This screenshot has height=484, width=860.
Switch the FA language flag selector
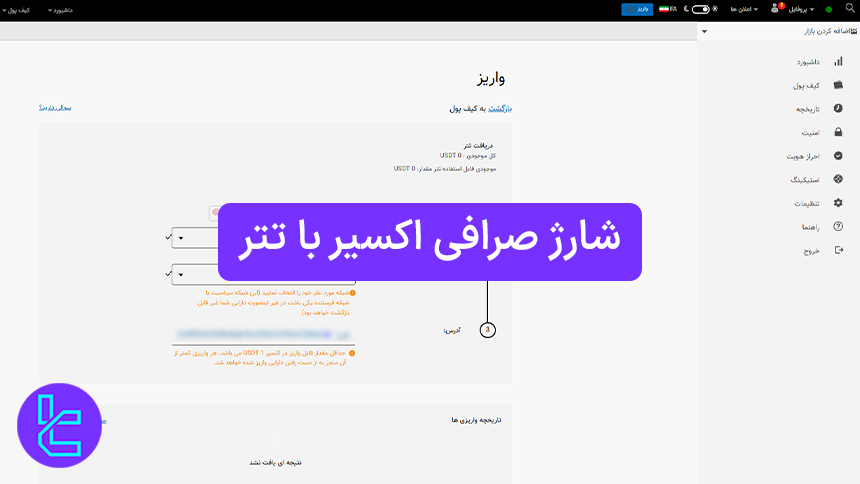click(x=667, y=9)
